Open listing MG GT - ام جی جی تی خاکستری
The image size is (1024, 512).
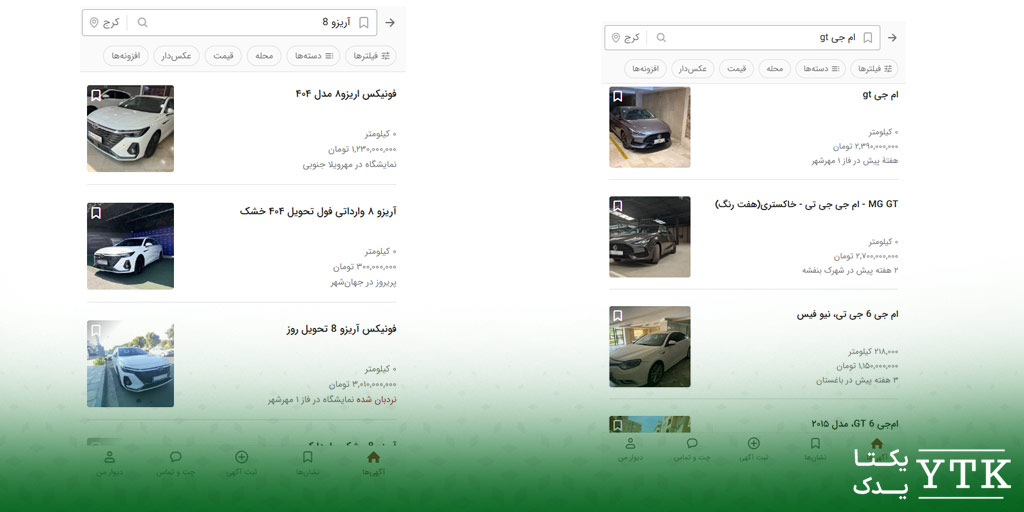pyautogui.click(x=807, y=204)
